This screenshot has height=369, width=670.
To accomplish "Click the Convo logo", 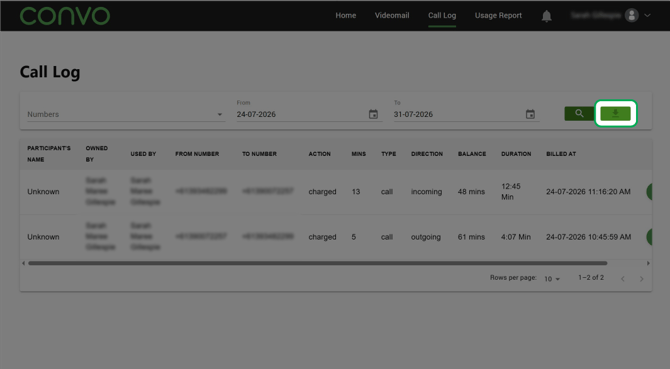I will pos(65,16).
